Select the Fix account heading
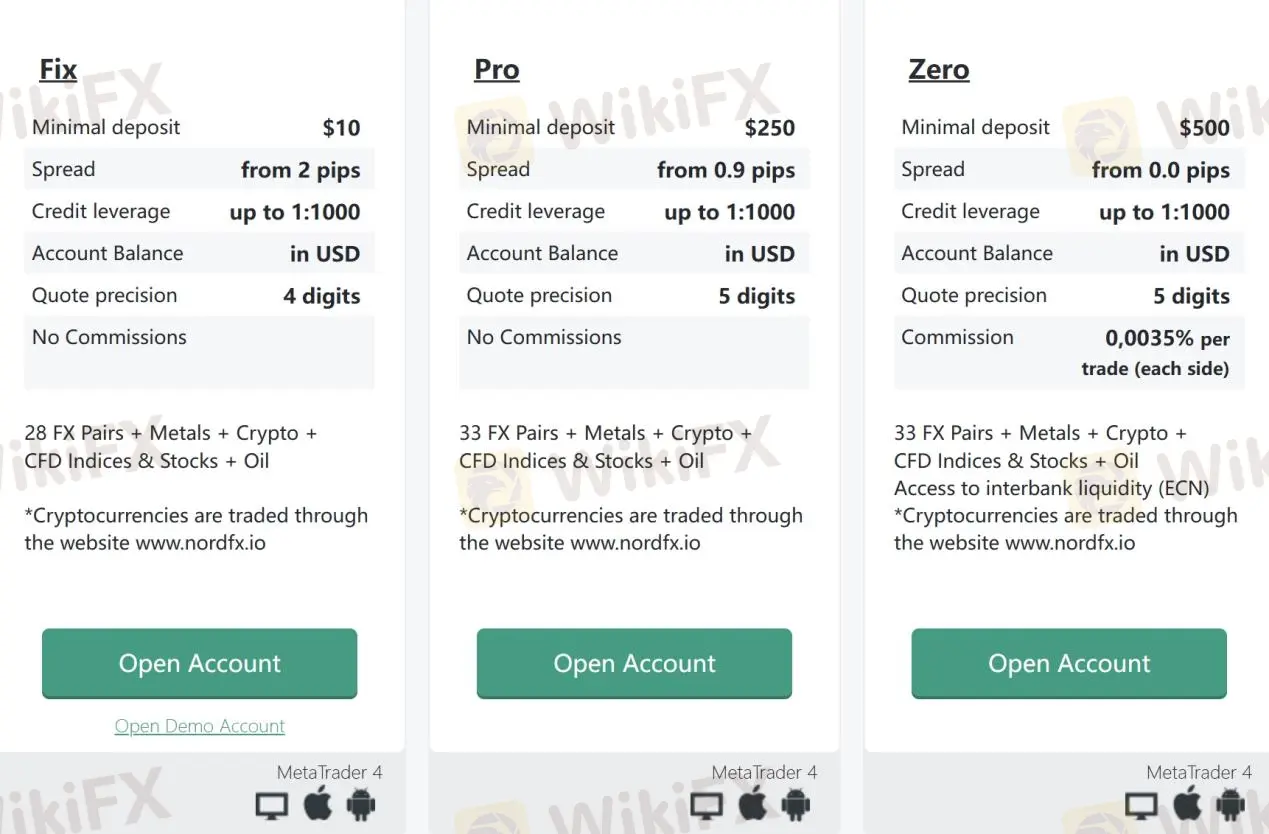 [58, 70]
